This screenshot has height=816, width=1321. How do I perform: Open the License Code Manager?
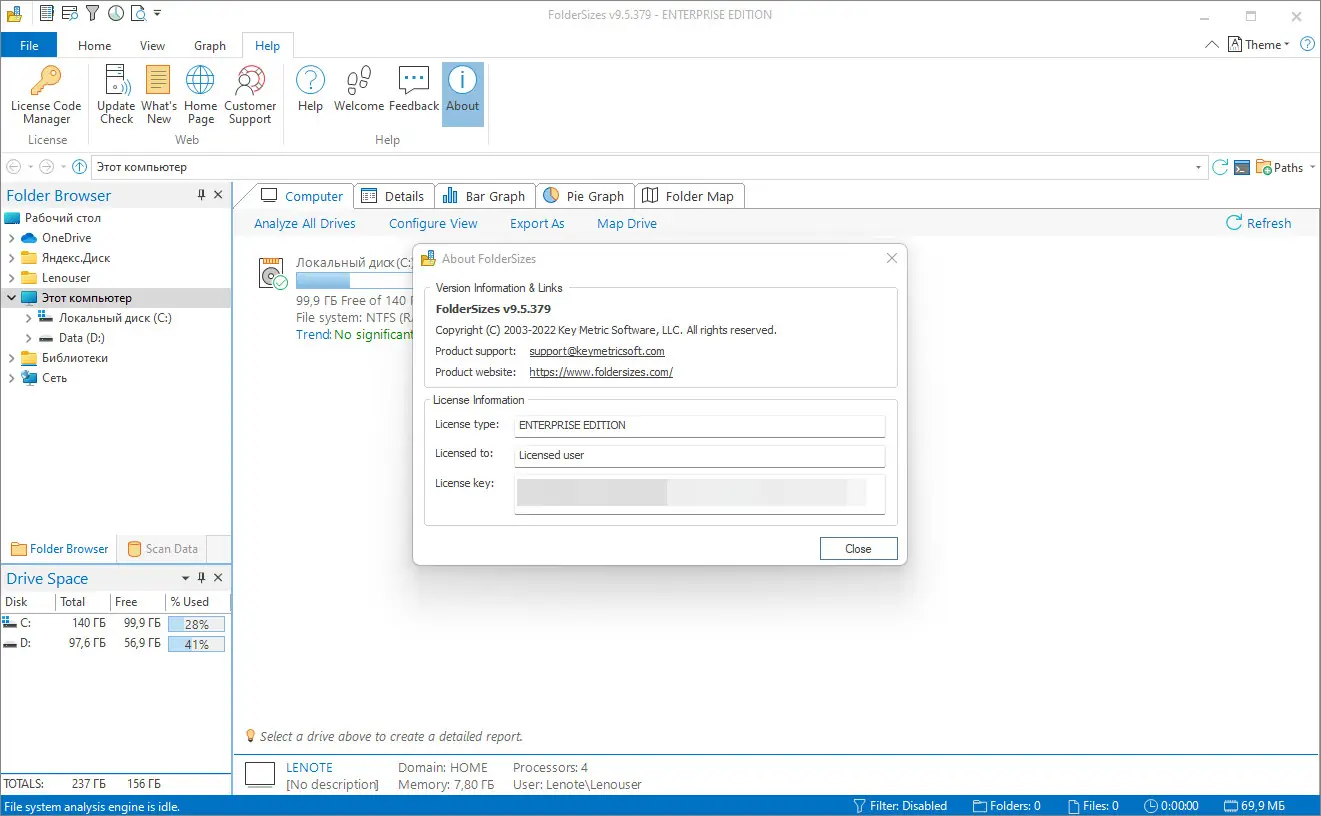(46, 95)
